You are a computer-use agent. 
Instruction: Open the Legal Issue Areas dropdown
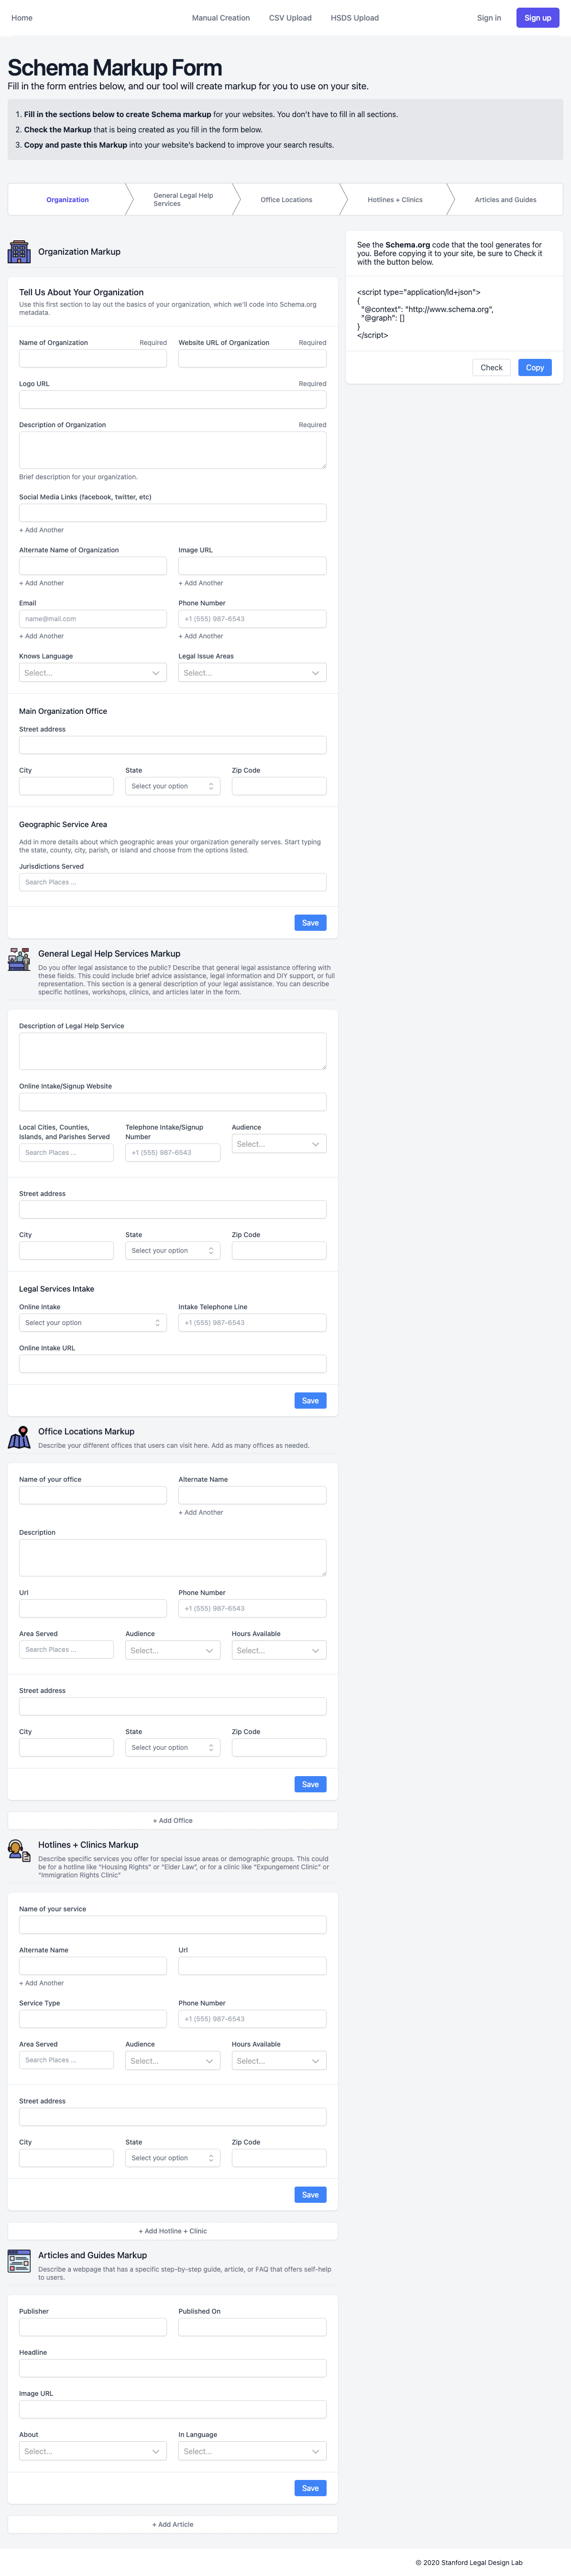click(252, 673)
